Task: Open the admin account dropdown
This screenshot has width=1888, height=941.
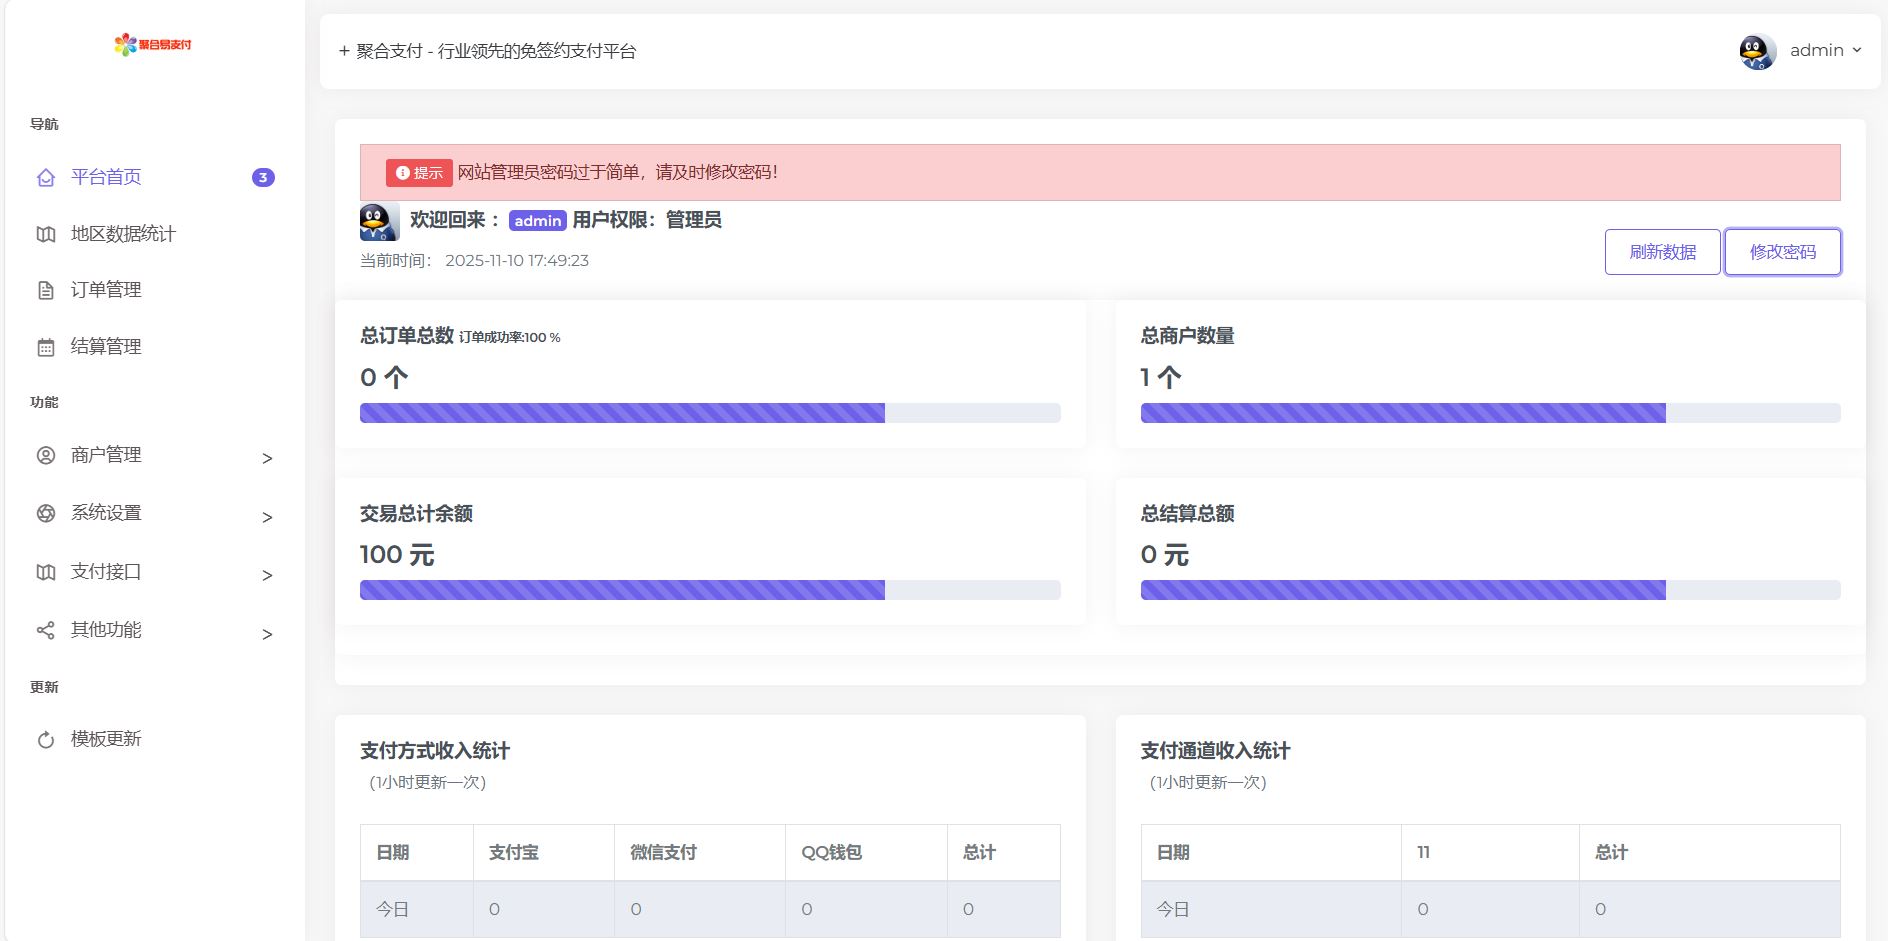Action: (1825, 50)
